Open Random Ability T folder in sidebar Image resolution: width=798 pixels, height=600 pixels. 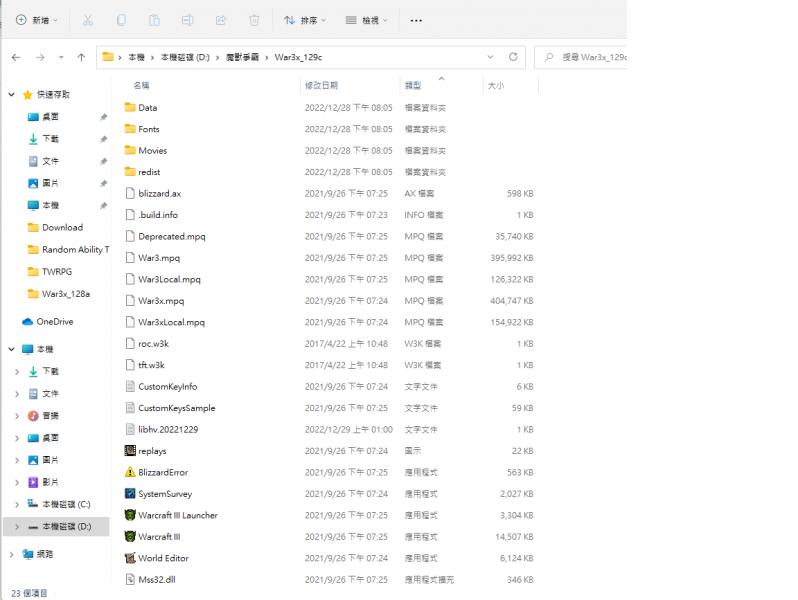click(x=75, y=249)
